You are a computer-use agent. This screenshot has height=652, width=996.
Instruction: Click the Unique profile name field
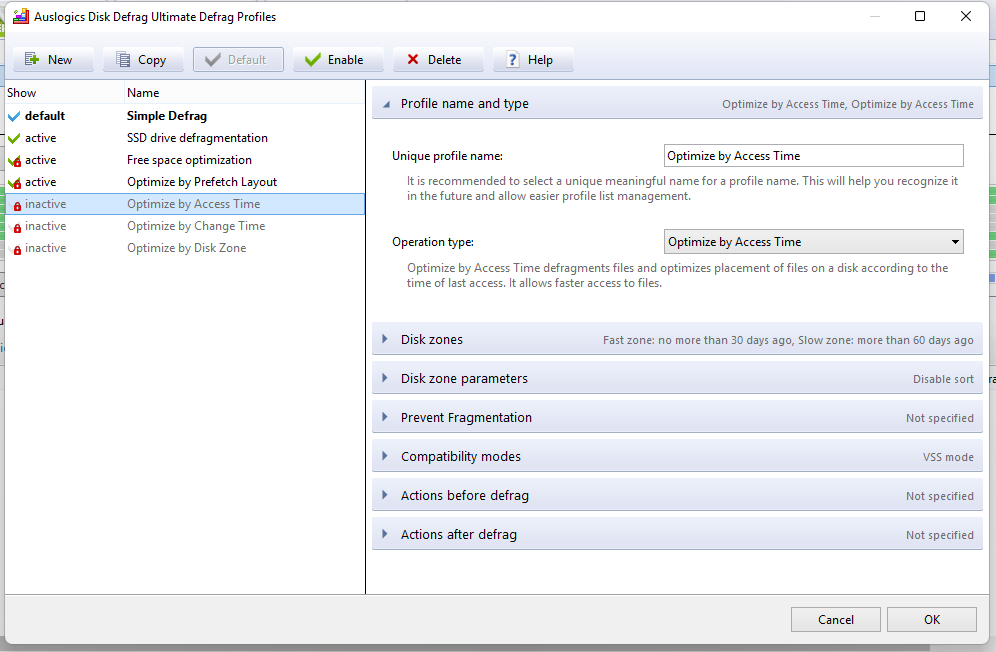click(814, 156)
